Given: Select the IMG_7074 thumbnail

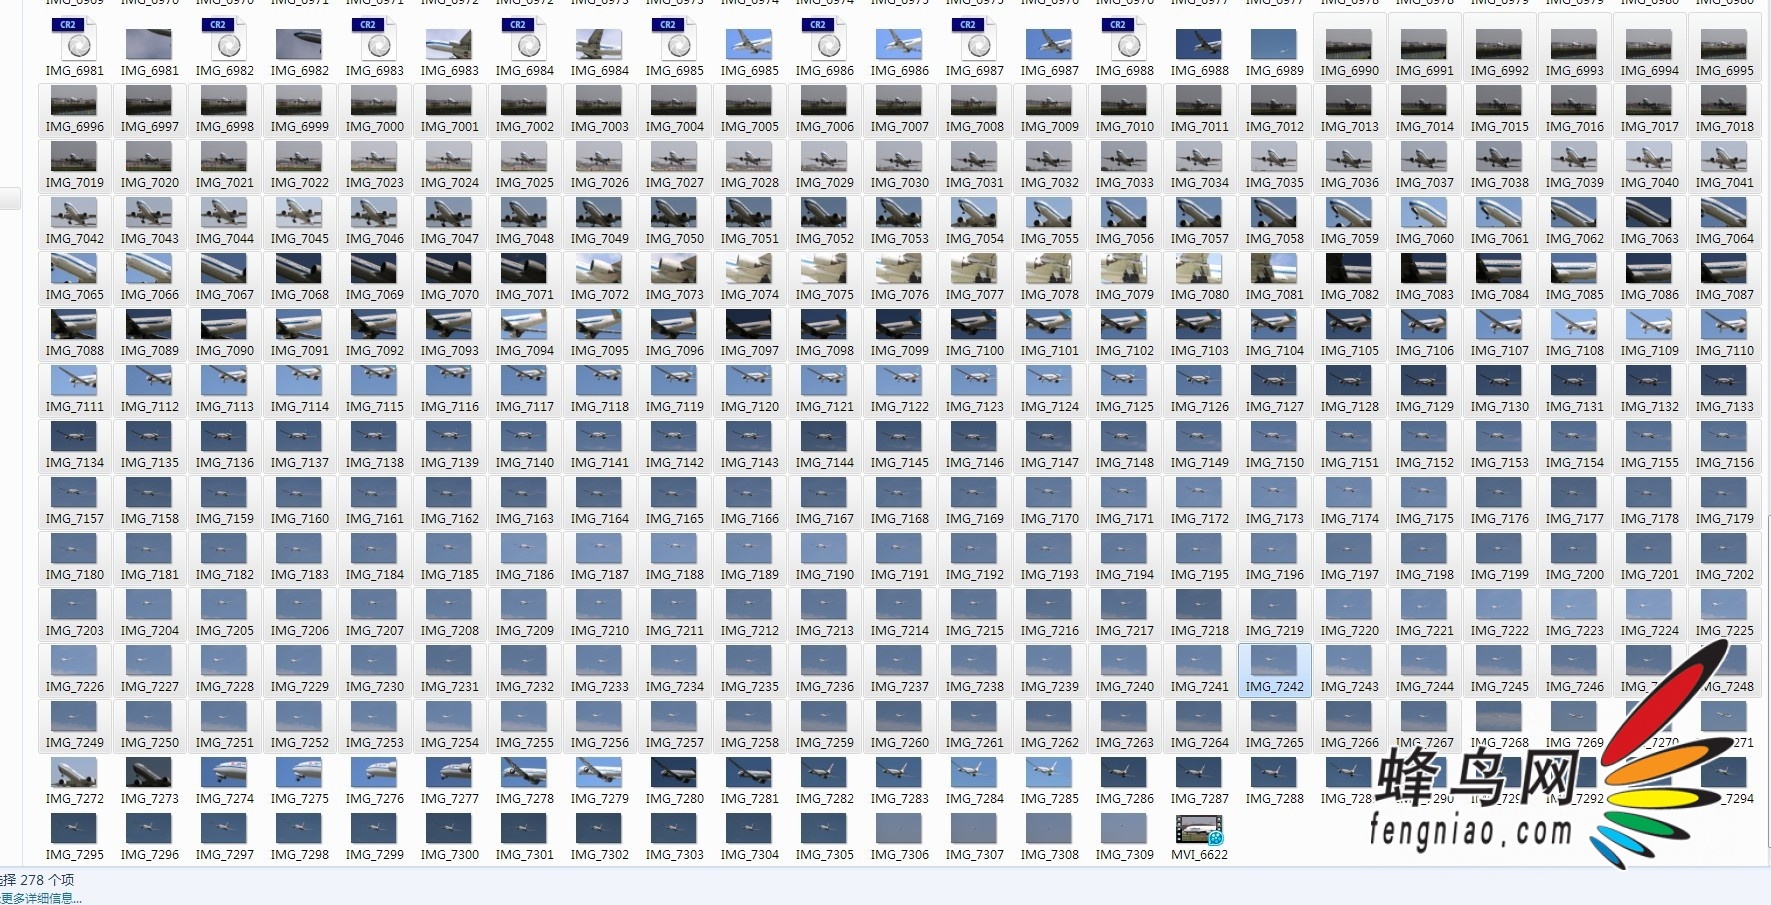Looking at the screenshot, I should (x=749, y=268).
